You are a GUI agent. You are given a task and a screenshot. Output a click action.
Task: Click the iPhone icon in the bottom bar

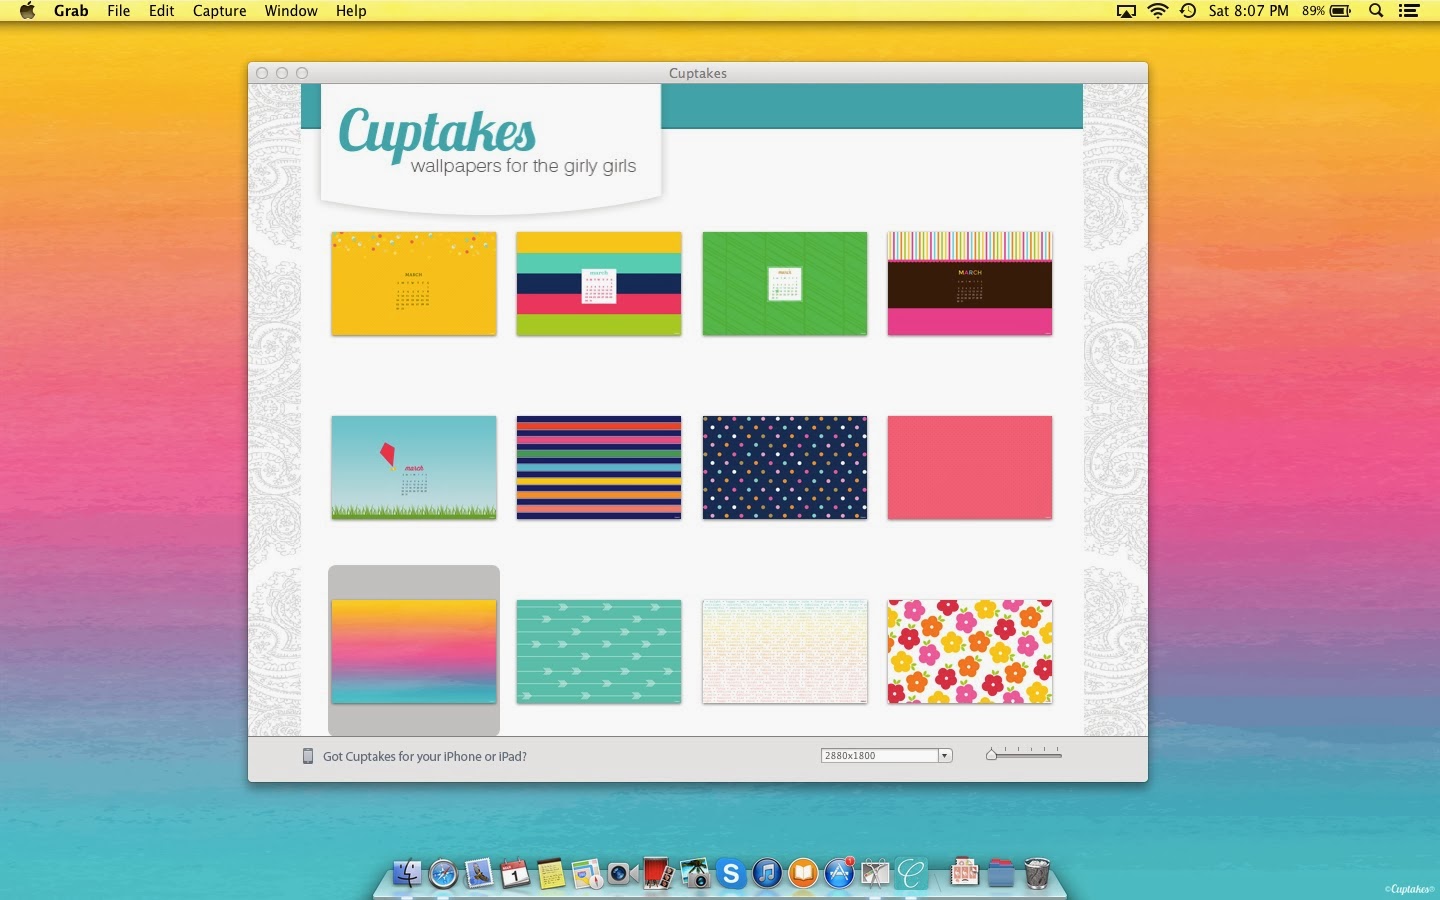tap(308, 756)
